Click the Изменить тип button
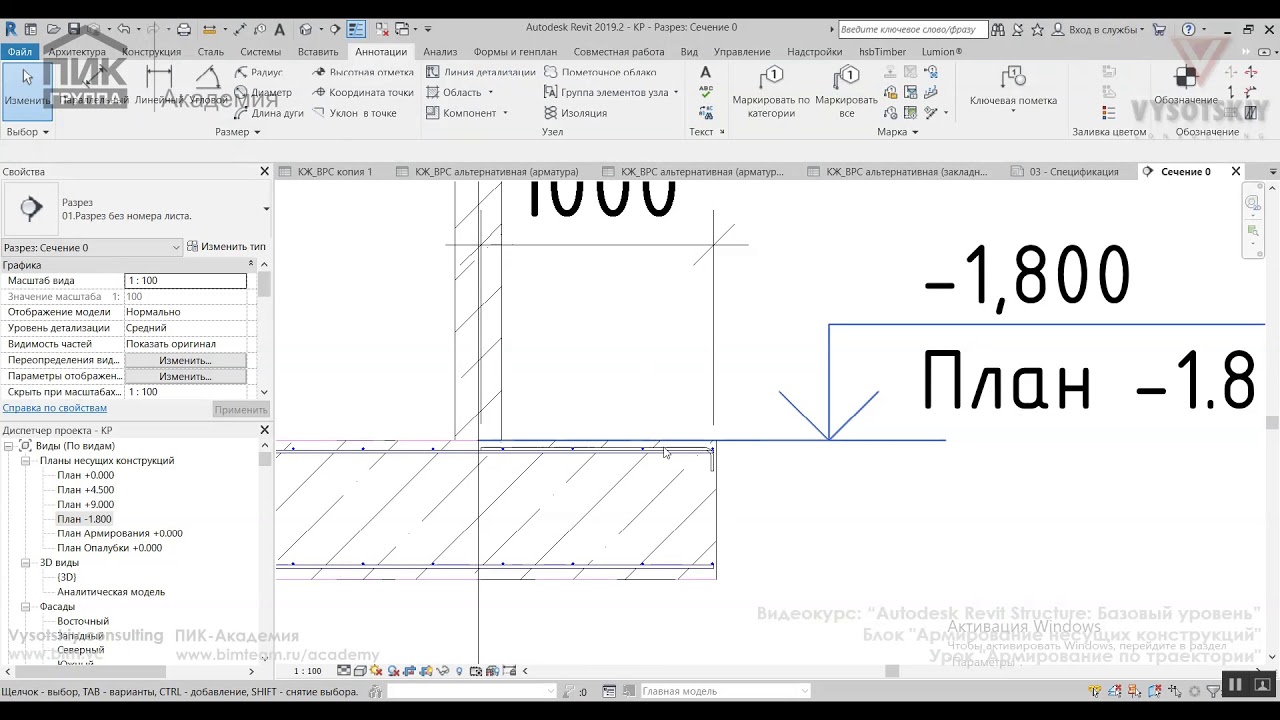The image size is (1280, 720). 226,247
